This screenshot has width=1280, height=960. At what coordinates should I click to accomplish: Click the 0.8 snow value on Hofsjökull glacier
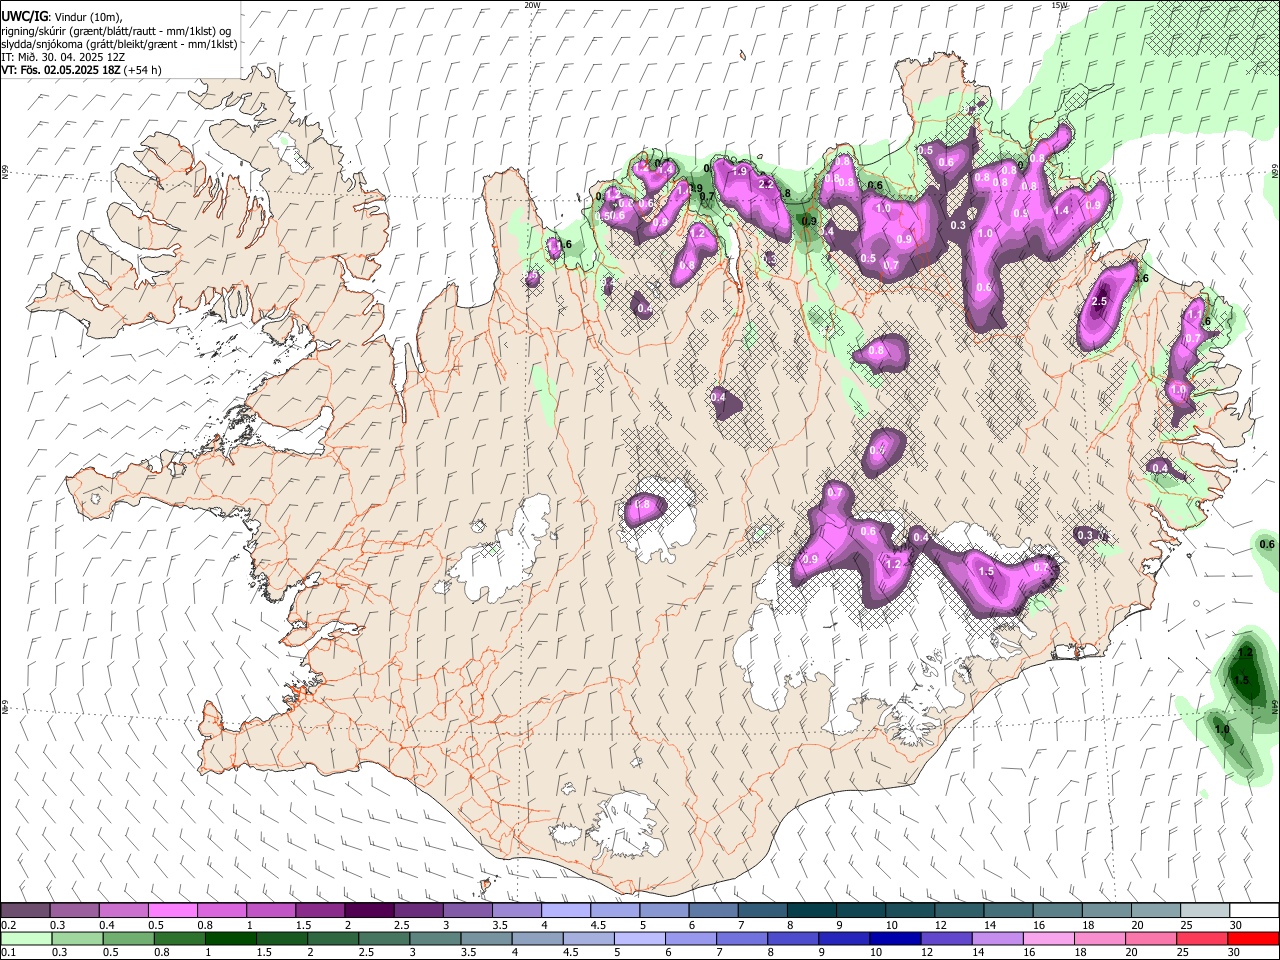click(644, 506)
